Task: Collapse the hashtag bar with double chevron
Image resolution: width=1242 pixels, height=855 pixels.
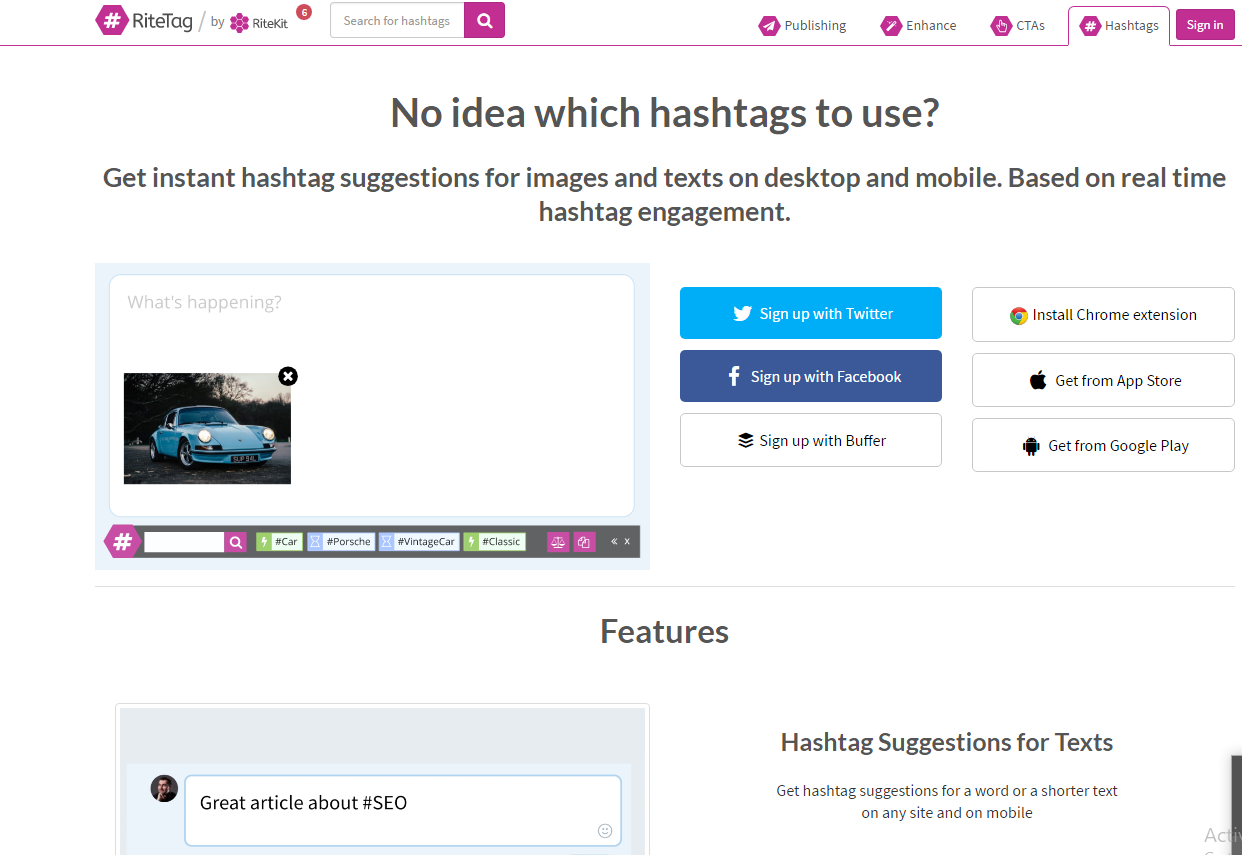Action: 614,542
